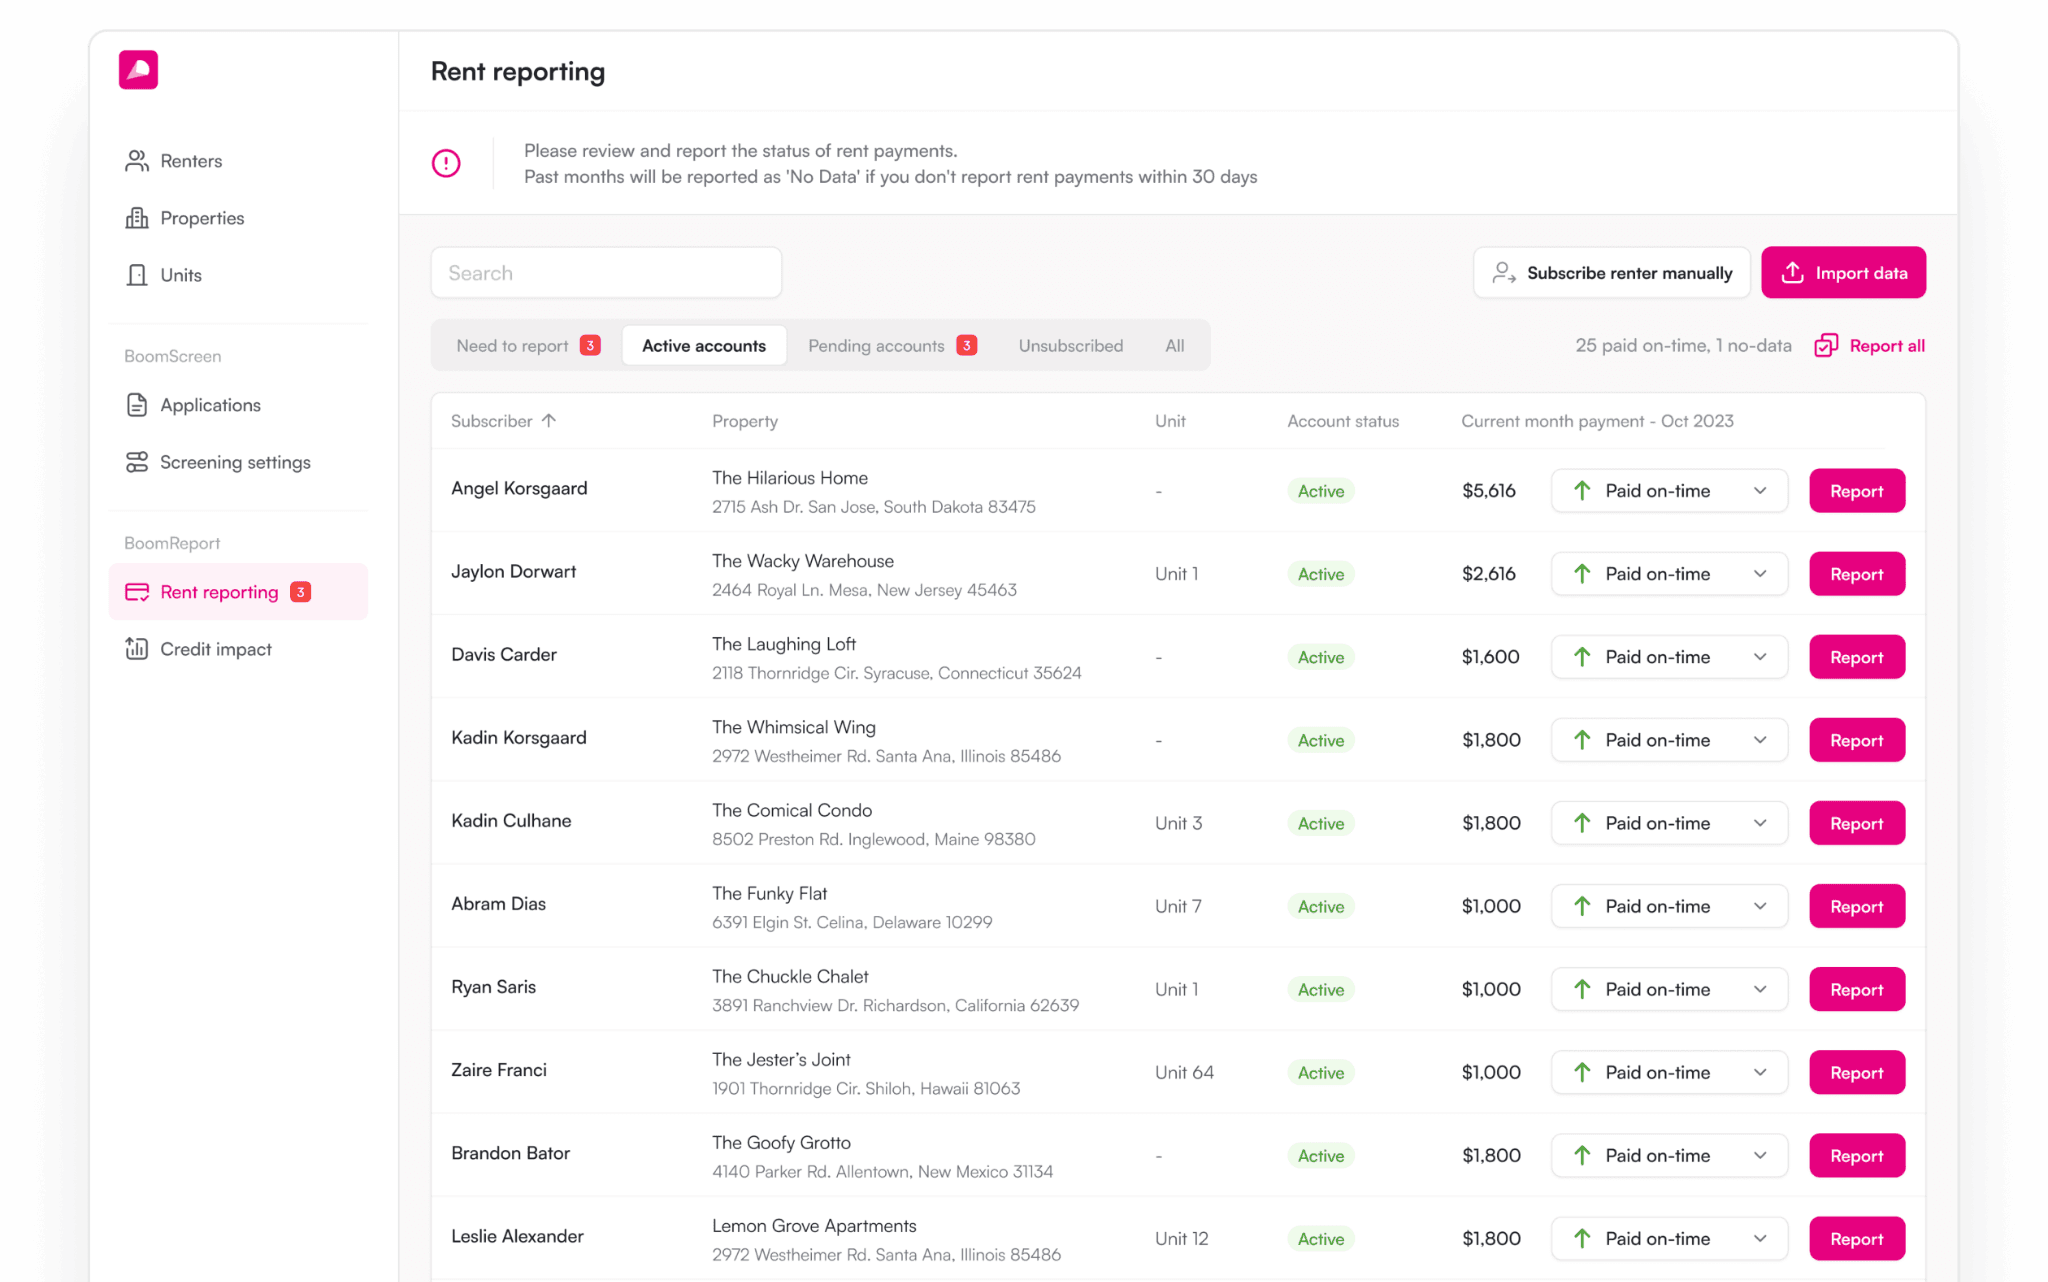Click the pink Boom logo icon
Screen dimensions: 2048x1282
point(138,70)
